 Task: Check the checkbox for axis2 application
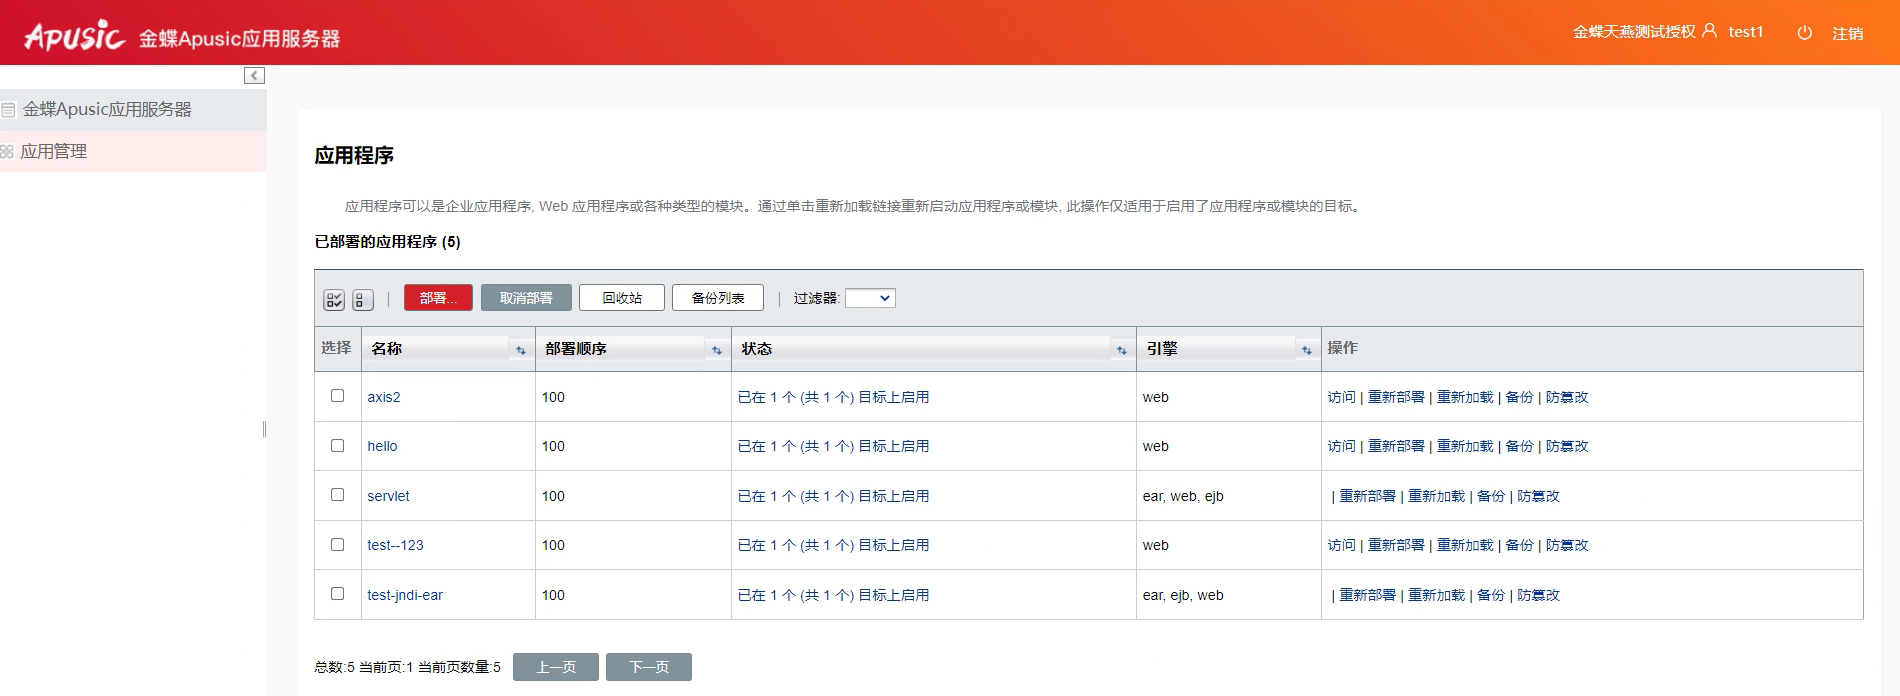(x=338, y=396)
